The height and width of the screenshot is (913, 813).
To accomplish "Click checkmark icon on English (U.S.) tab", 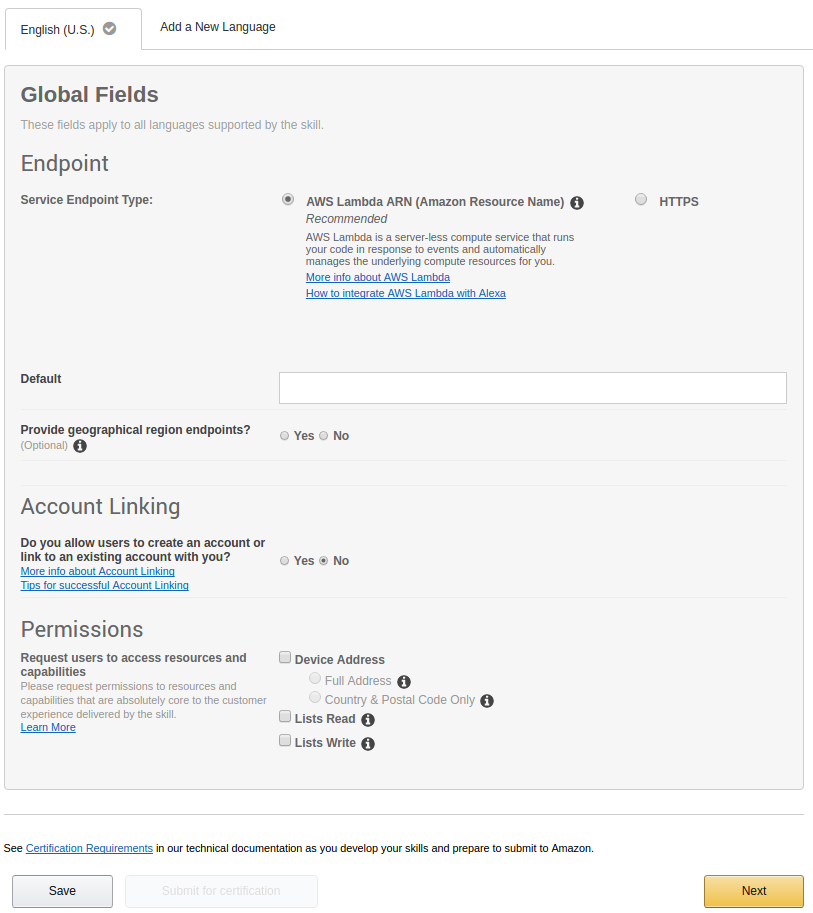I will click(x=110, y=29).
